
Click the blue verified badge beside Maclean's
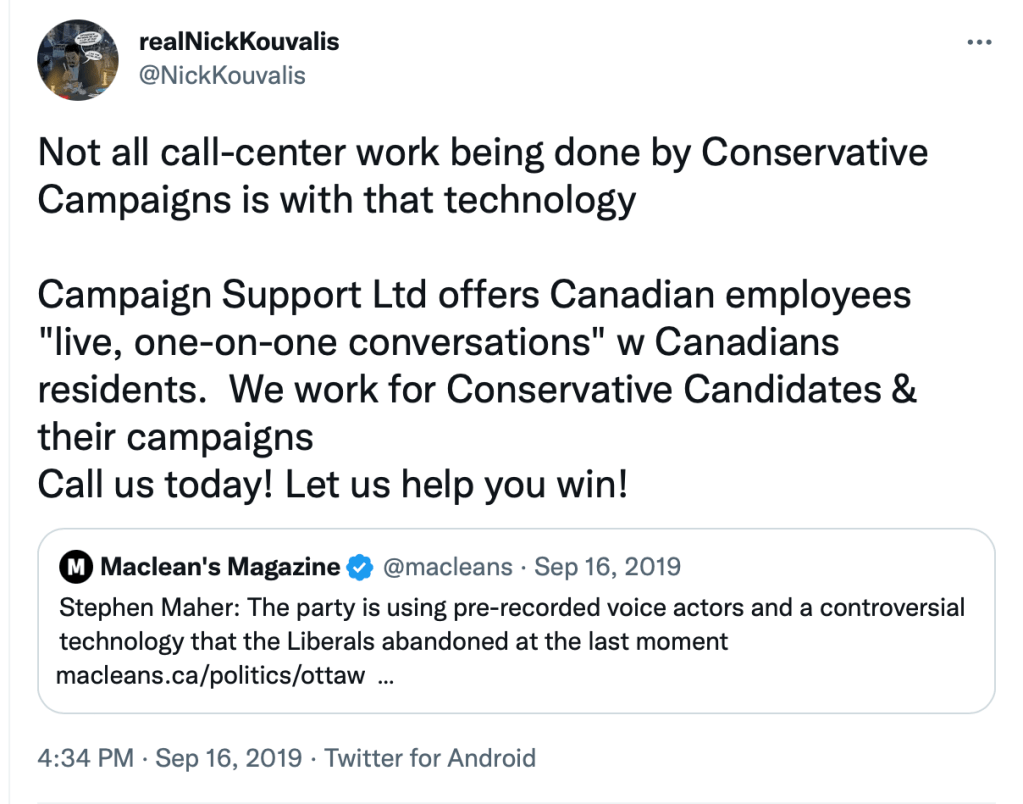click(x=358, y=567)
